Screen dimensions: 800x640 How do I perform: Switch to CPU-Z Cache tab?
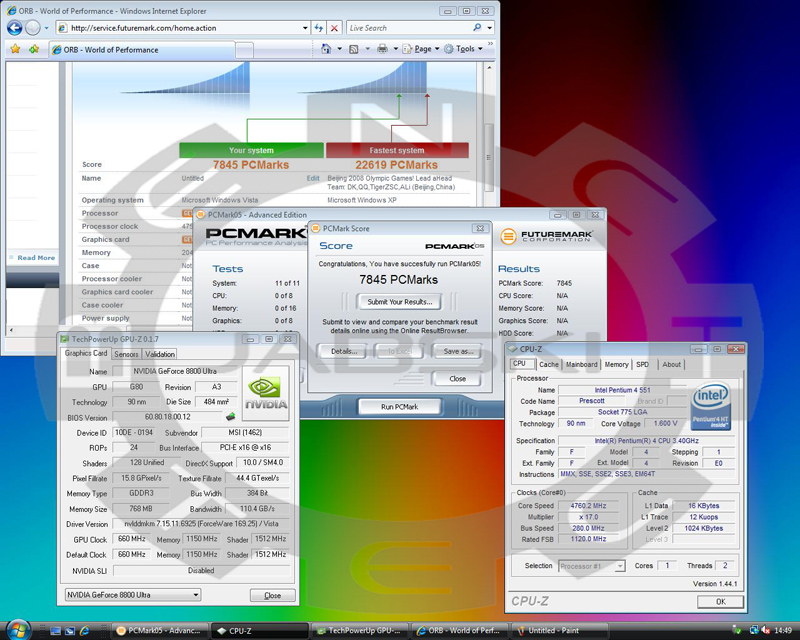(x=549, y=364)
